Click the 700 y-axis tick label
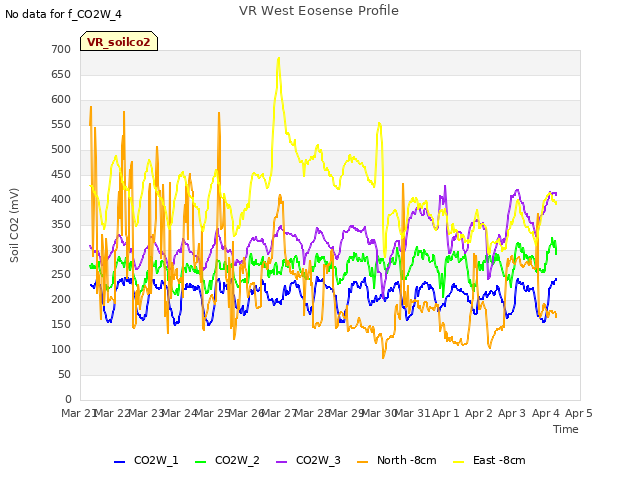 click(x=61, y=49)
